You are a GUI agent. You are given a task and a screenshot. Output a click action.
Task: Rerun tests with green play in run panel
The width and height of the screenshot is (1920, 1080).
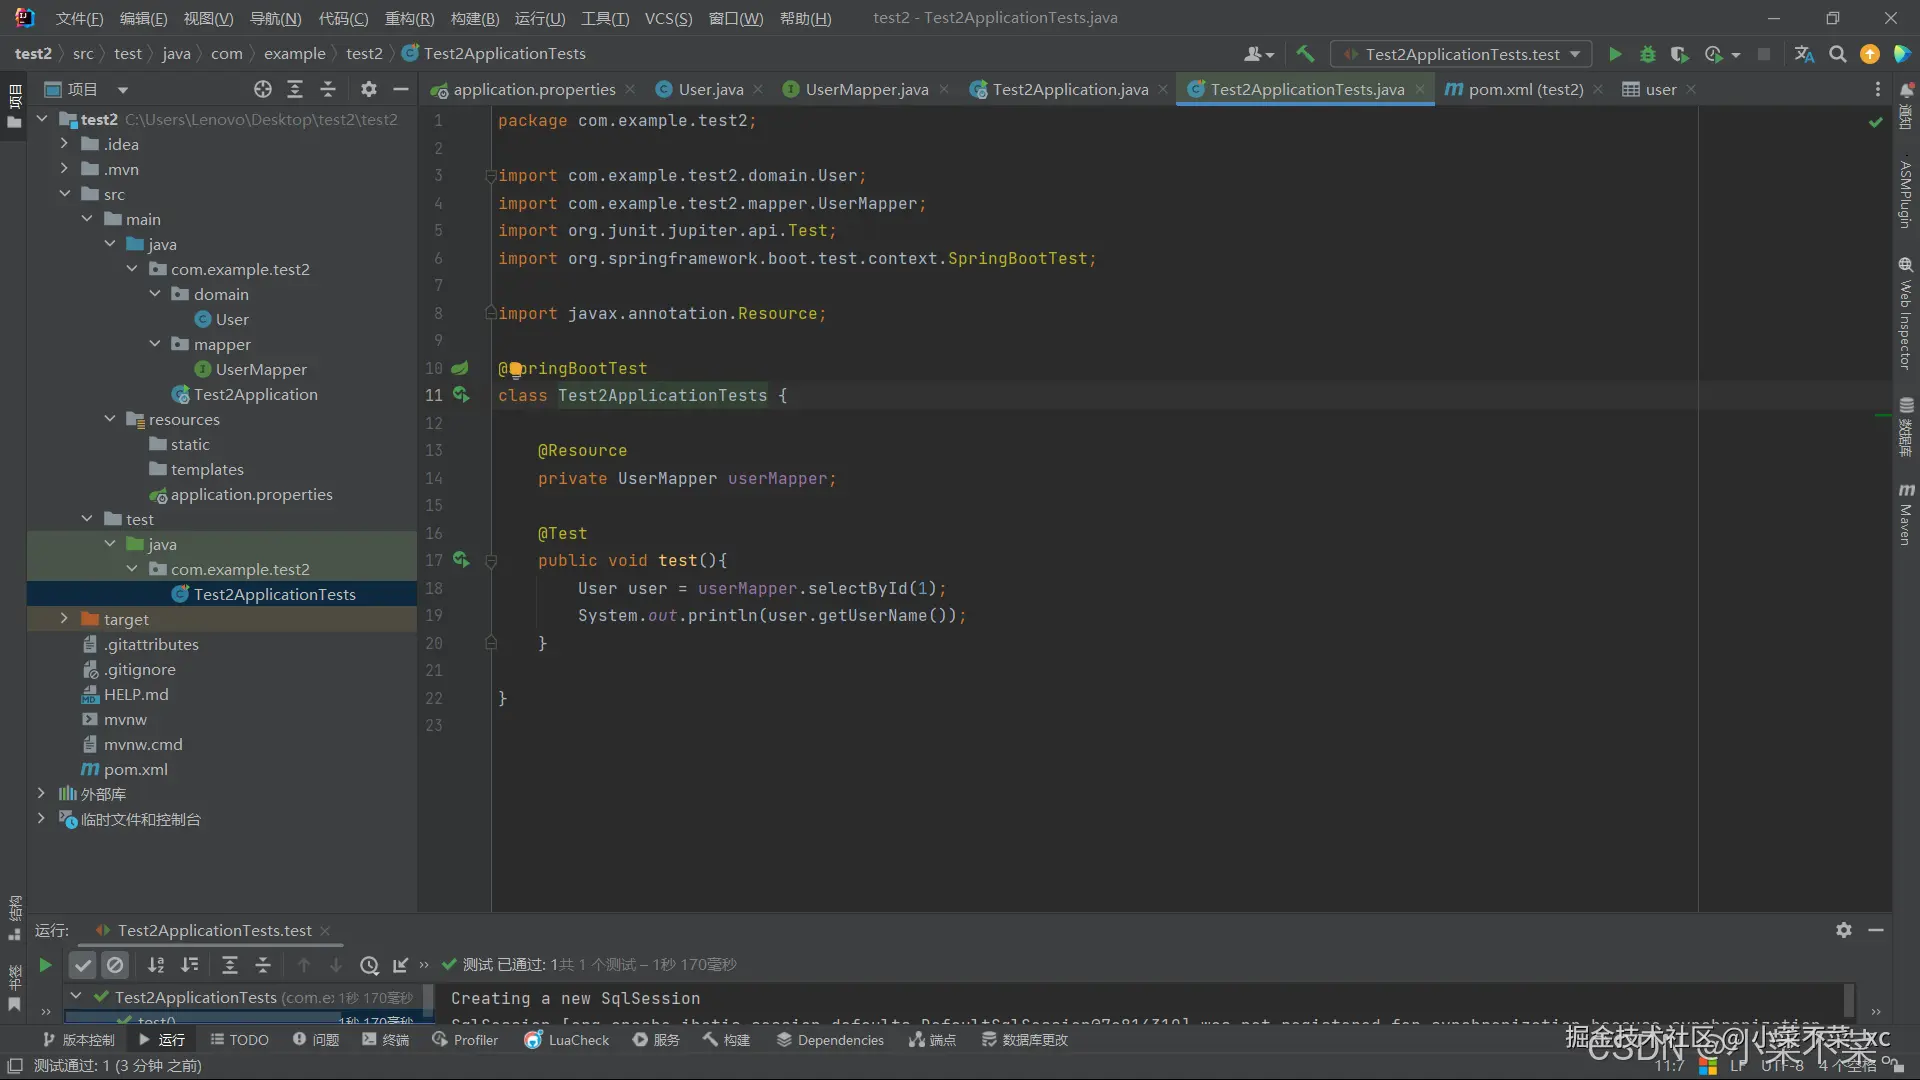[45, 965]
